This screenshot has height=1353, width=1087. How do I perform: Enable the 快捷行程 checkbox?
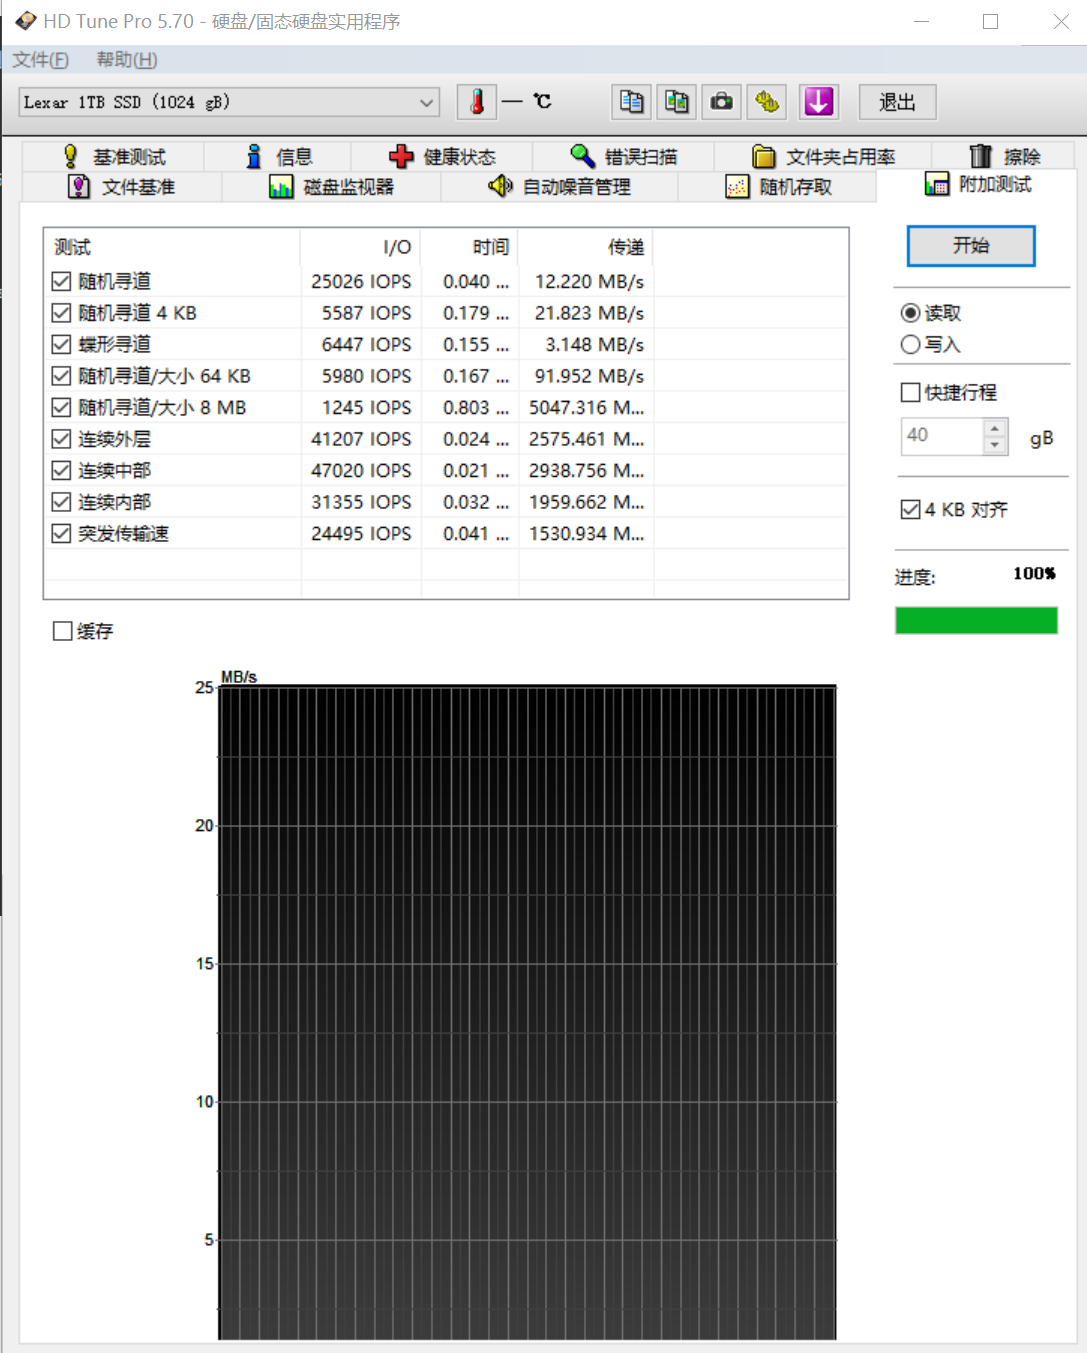tap(910, 392)
